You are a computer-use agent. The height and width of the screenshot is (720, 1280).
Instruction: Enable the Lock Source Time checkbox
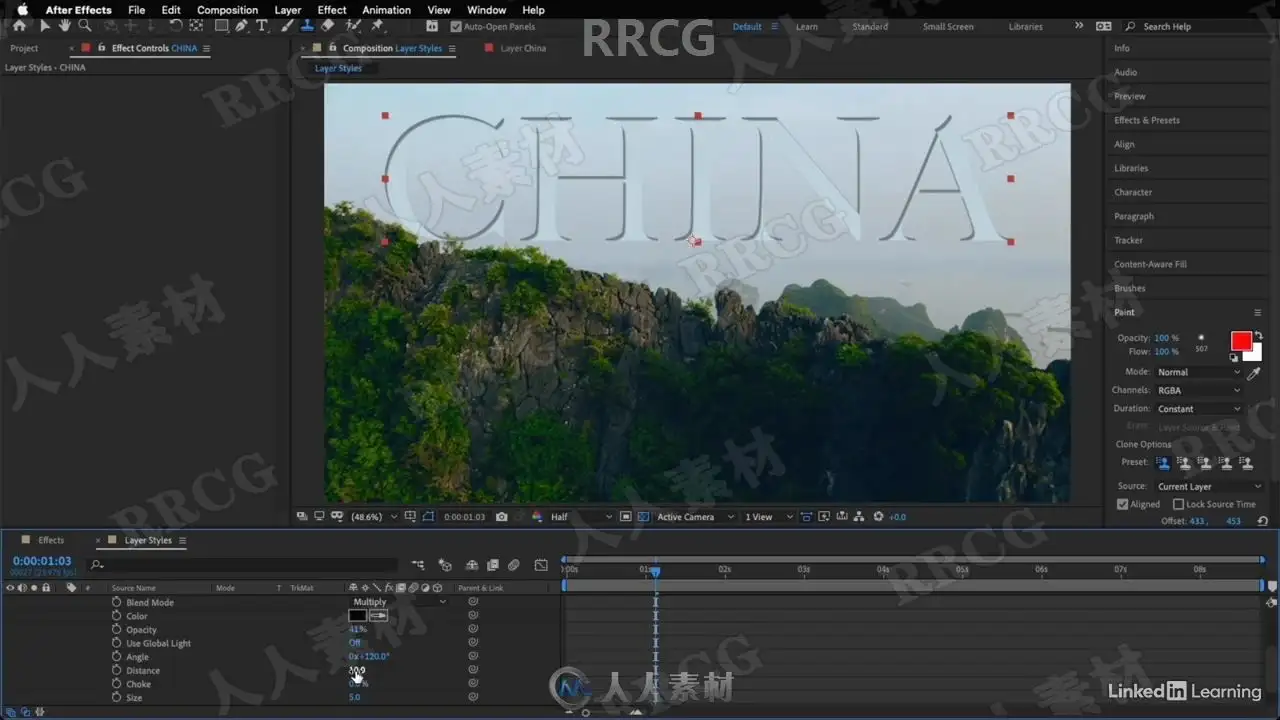pyautogui.click(x=1178, y=504)
